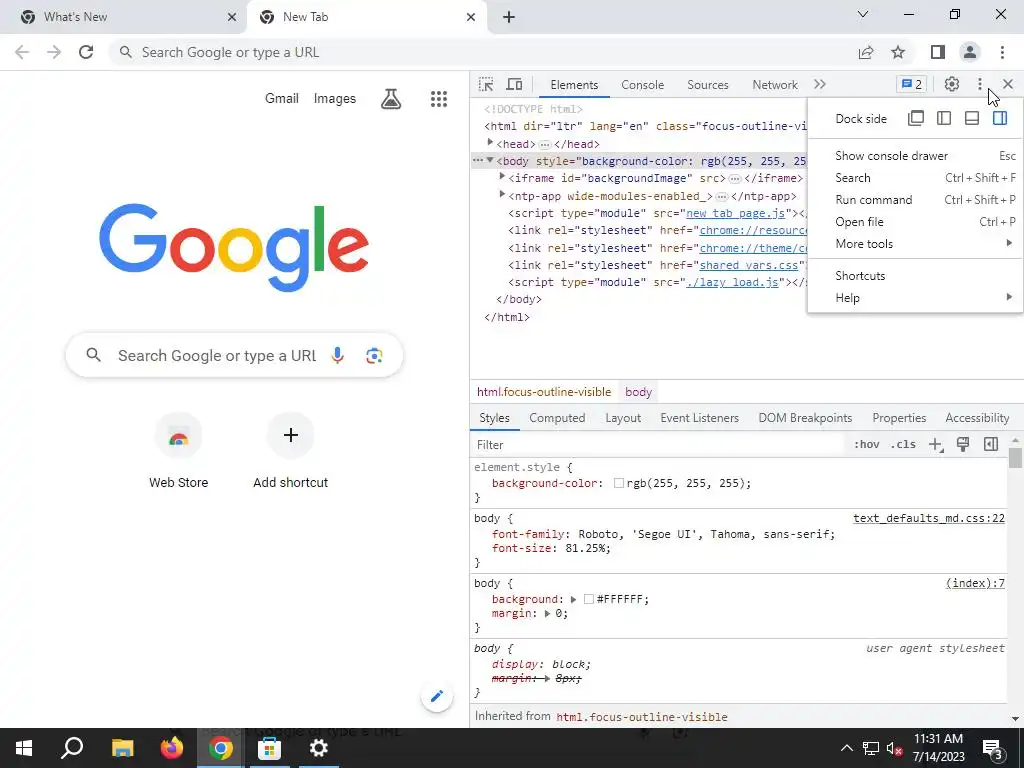1024x768 pixels.
Task: Switch to the What's New browser tab
Action: (x=122, y=17)
